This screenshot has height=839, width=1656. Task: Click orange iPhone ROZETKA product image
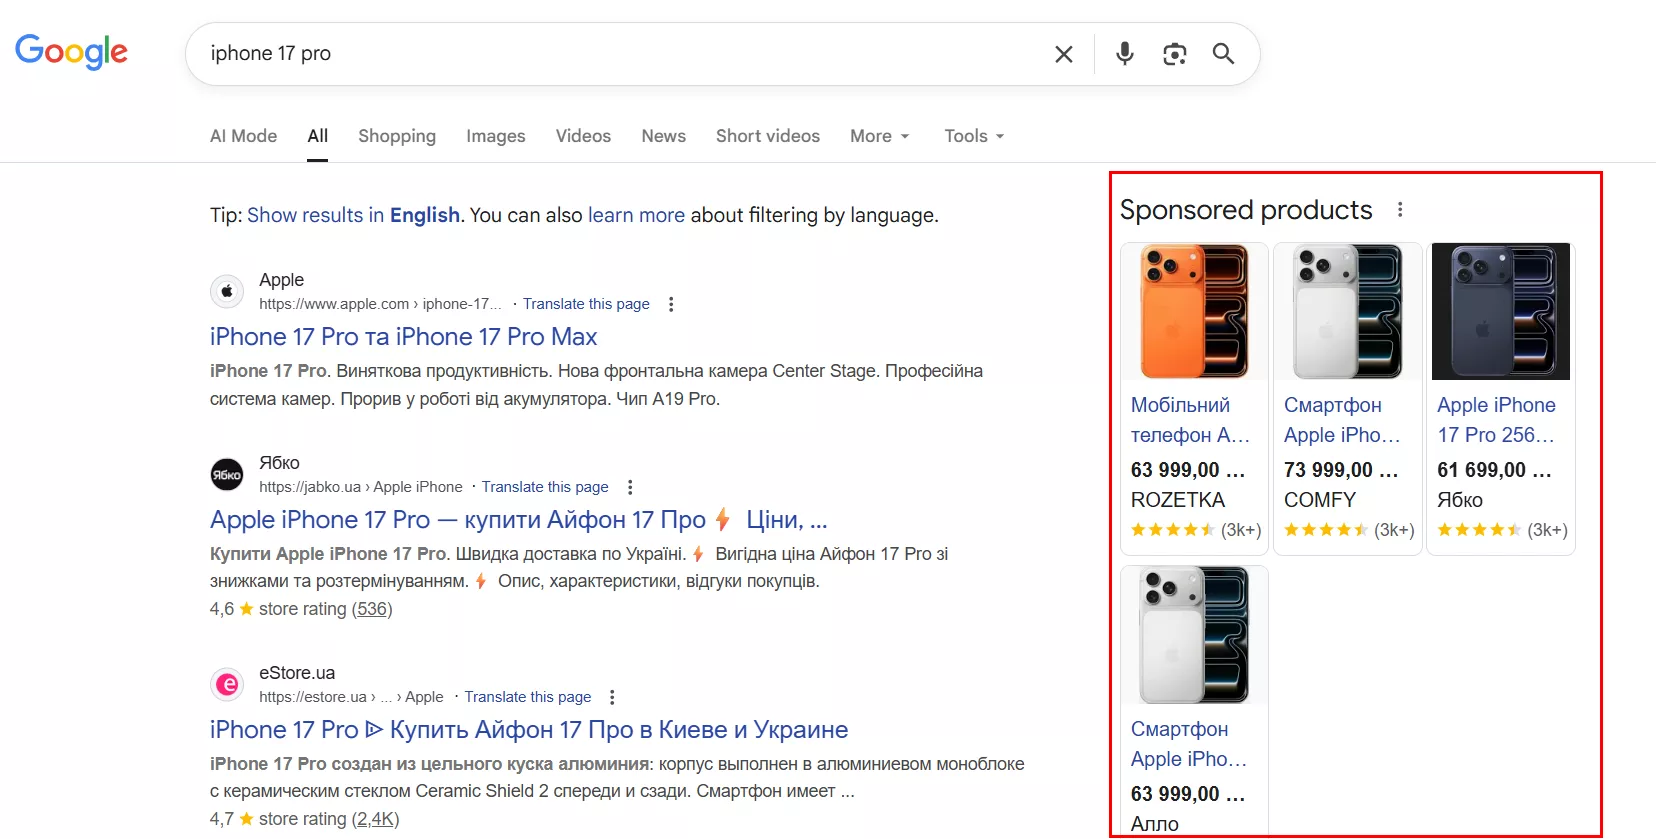click(x=1195, y=311)
